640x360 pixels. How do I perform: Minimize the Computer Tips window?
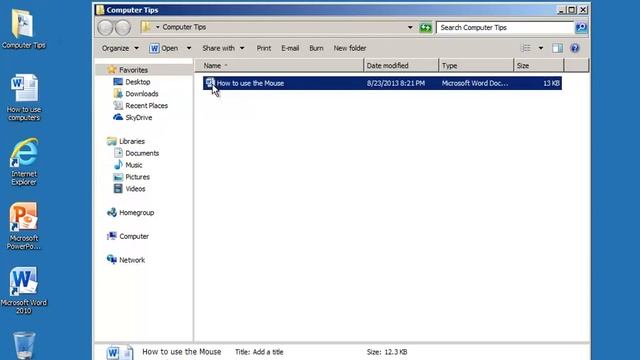(561, 10)
